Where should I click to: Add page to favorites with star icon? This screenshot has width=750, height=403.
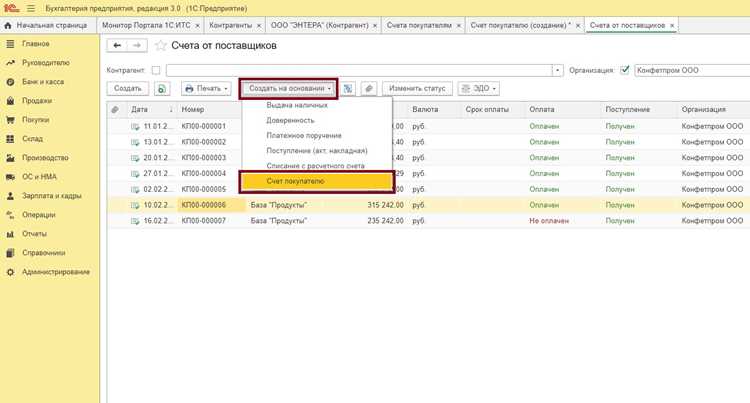(161, 46)
